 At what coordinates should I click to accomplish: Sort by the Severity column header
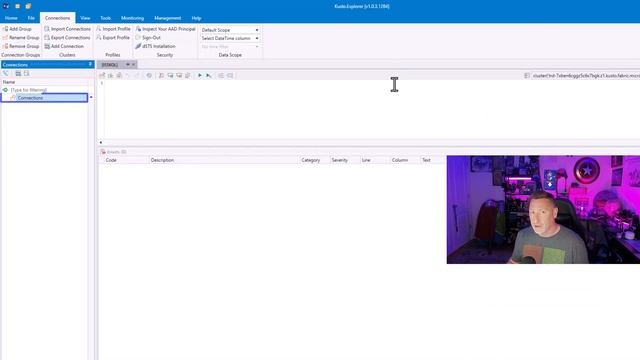[x=340, y=160]
